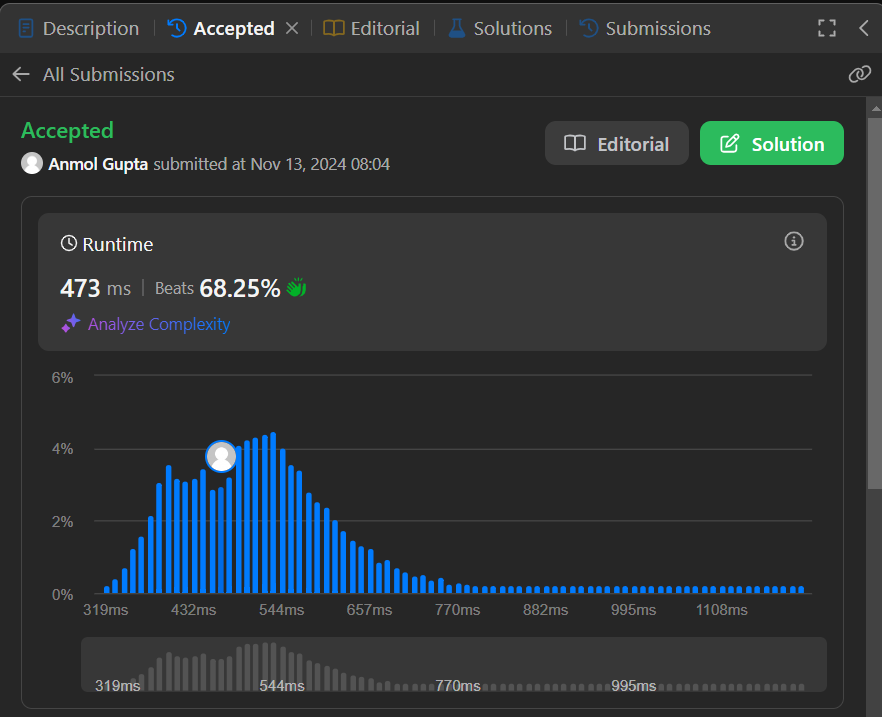Click the 473 ms runtime value
The image size is (882, 717).
click(x=95, y=288)
